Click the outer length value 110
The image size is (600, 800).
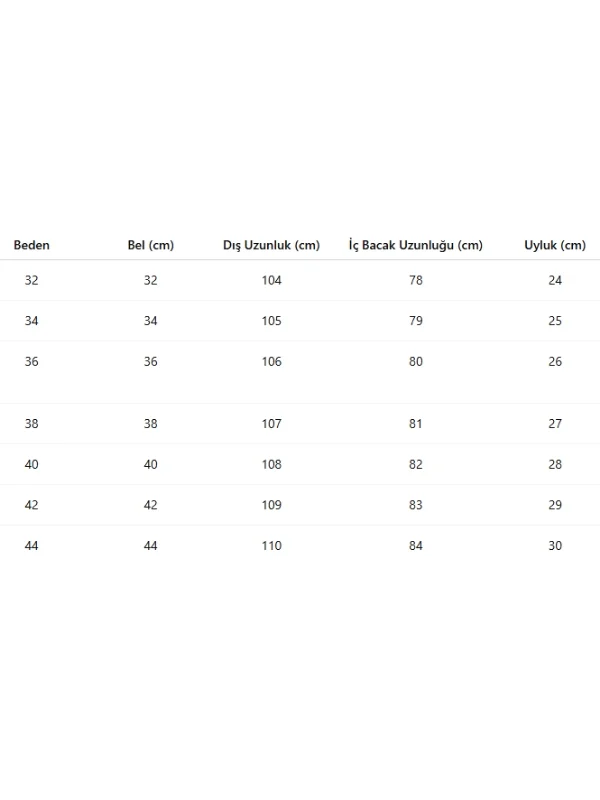point(271,545)
